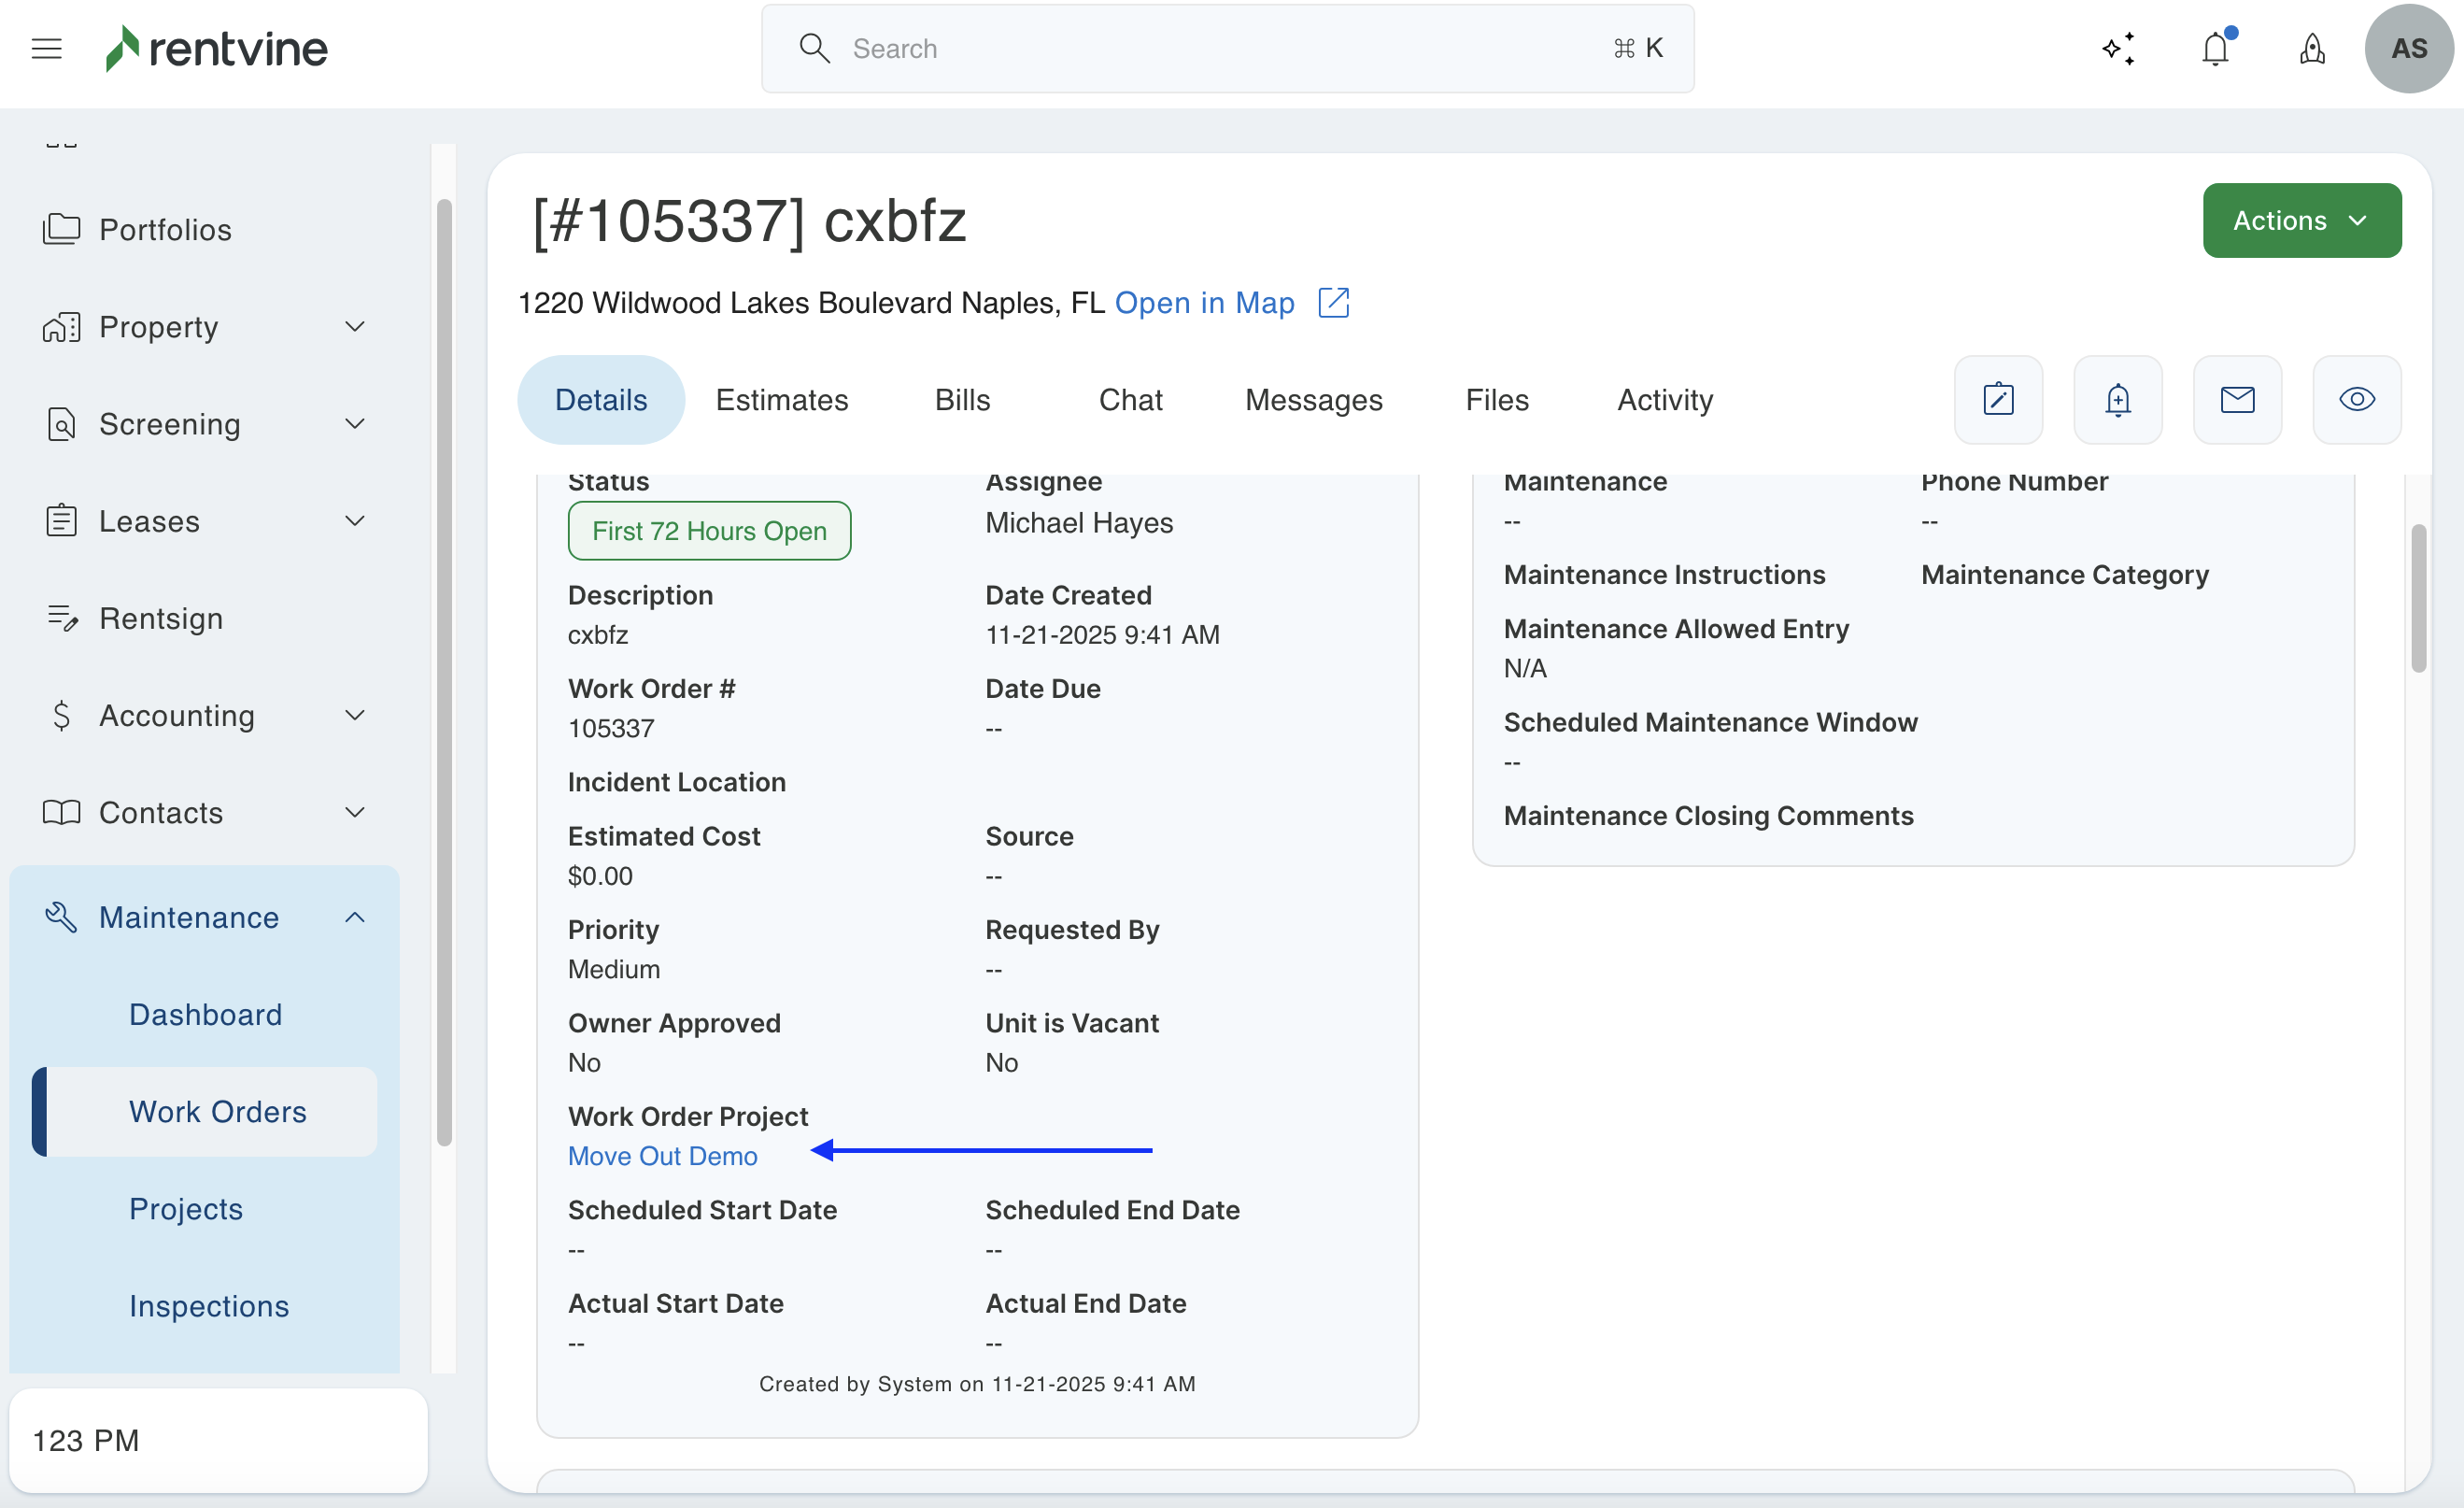This screenshot has height=1508, width=2464.
Task: Click the details panel vertical scrollbar
Action: point(2418,600)
